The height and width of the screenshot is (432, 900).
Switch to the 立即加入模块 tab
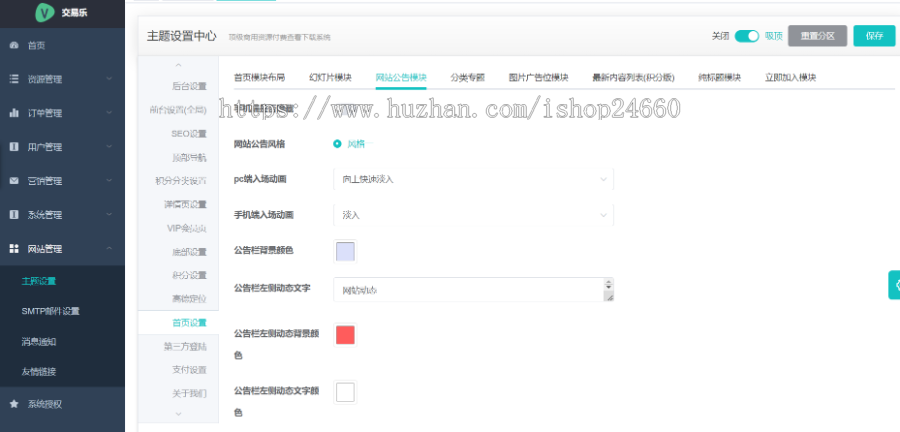tap(790, 77)
